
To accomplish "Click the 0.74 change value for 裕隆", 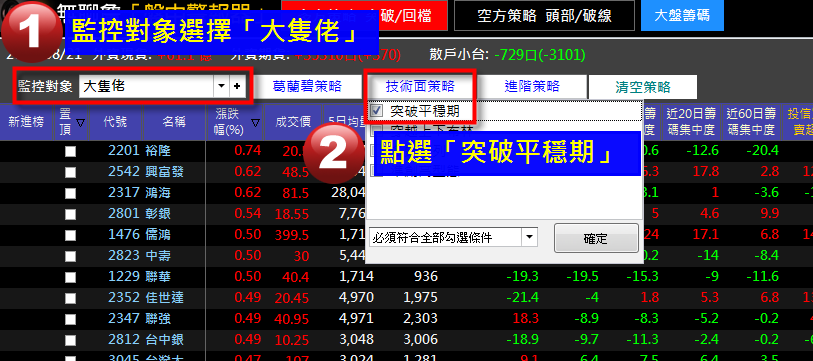I will [247, 151].
